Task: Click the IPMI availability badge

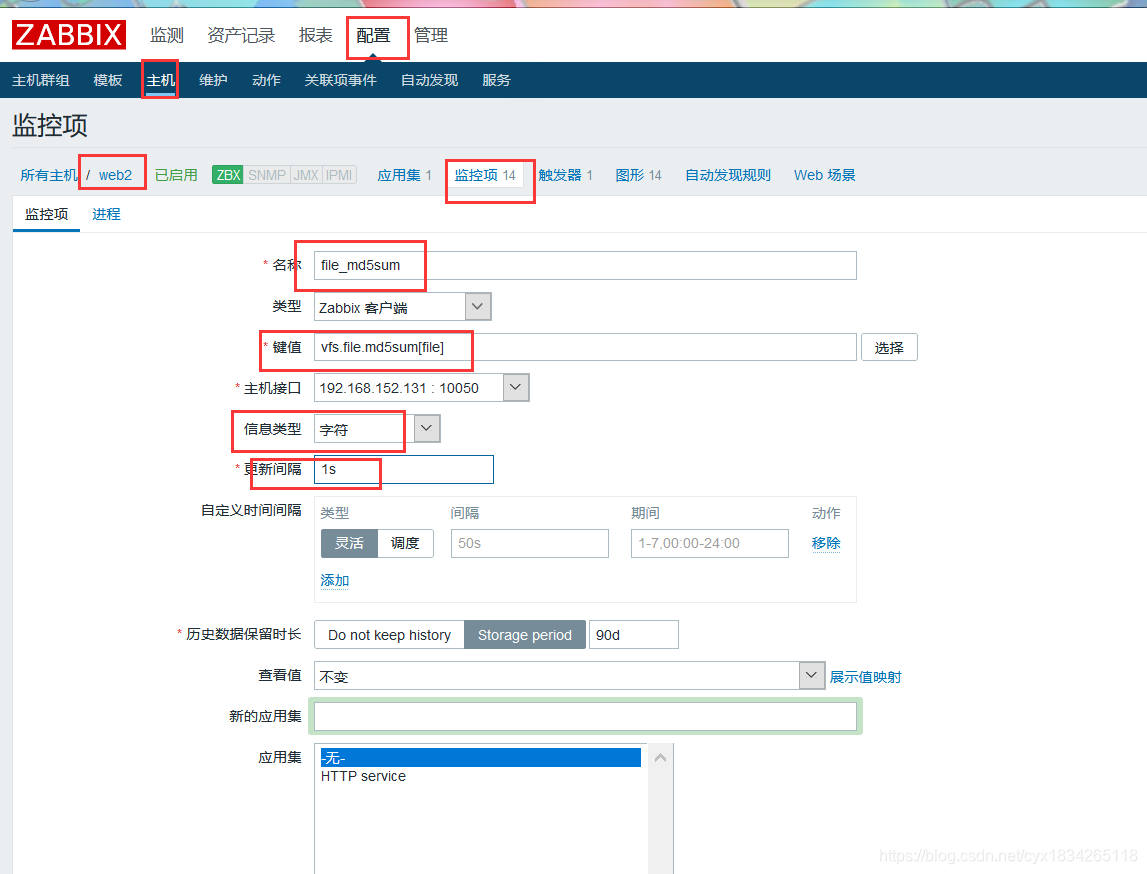Action: 339,175
